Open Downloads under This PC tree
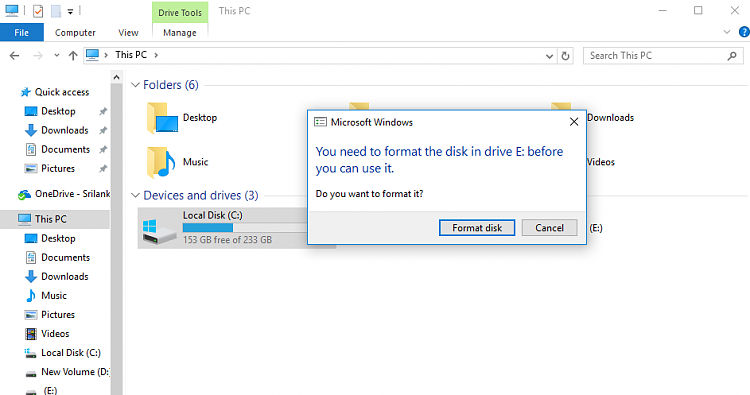This screenshot has height=395, width=750. 65,276
